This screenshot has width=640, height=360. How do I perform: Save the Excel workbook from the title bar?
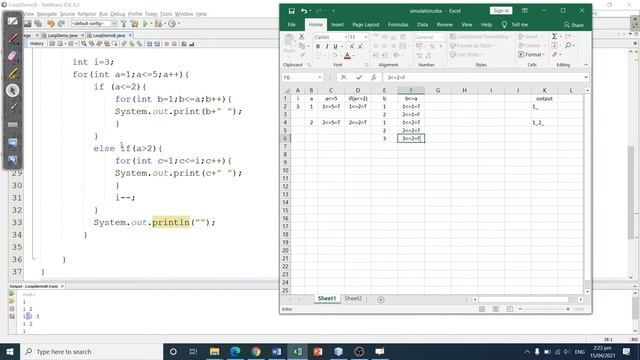tap(291, 11)
